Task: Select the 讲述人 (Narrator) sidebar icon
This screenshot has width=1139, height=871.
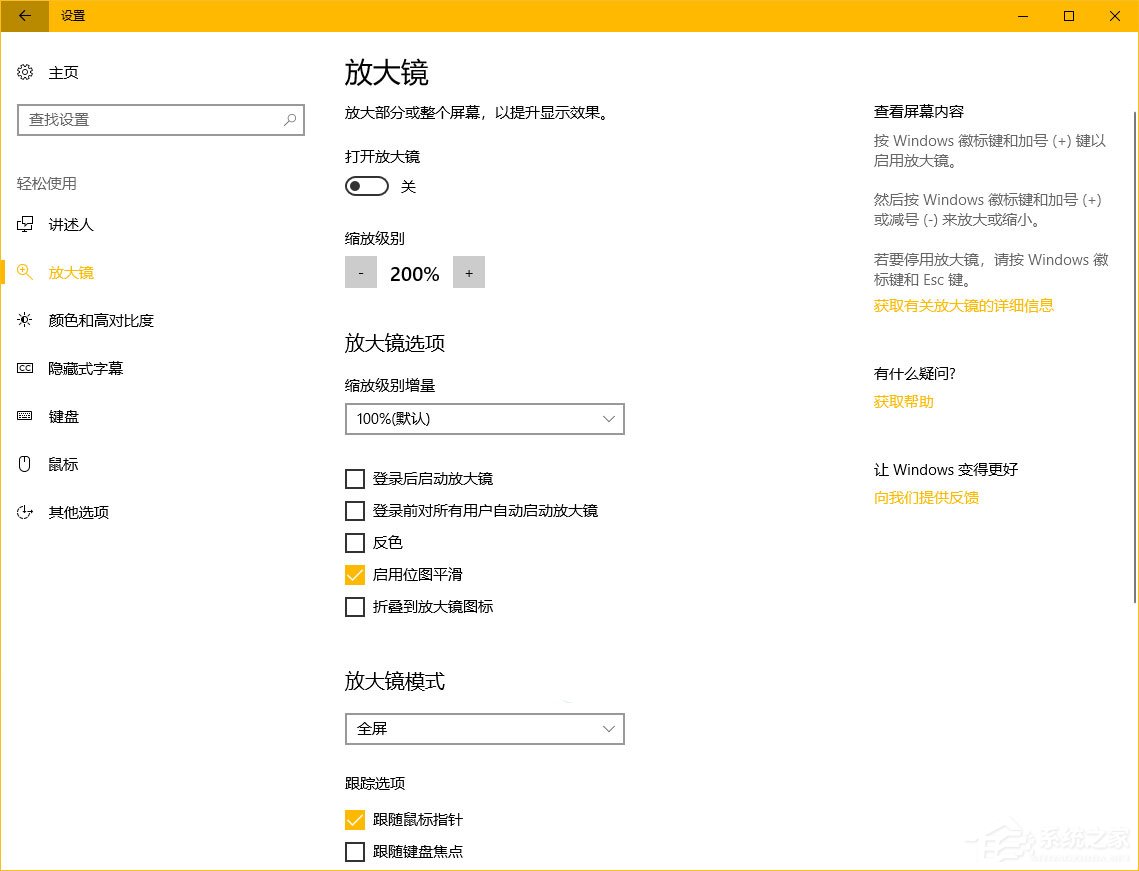Action: (x=25, y=224)
